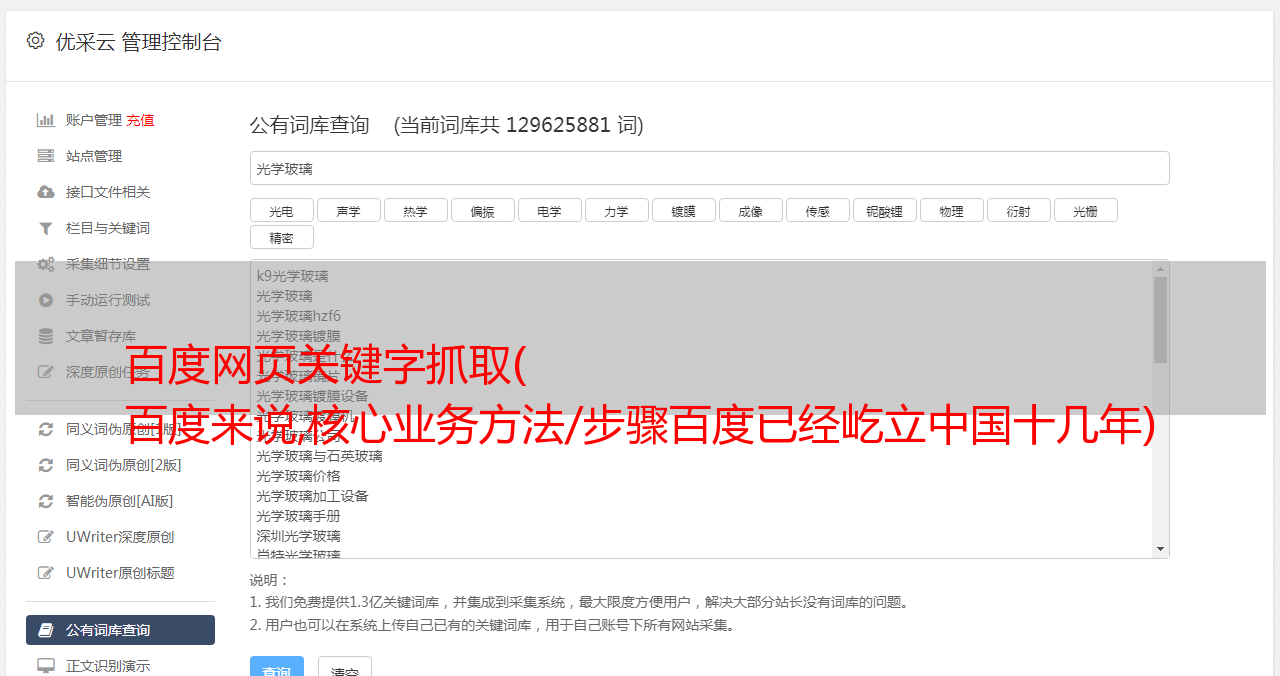The image size is (1280, 676).
Task: Click the 成像 tag button
Action: coord(750,210)
